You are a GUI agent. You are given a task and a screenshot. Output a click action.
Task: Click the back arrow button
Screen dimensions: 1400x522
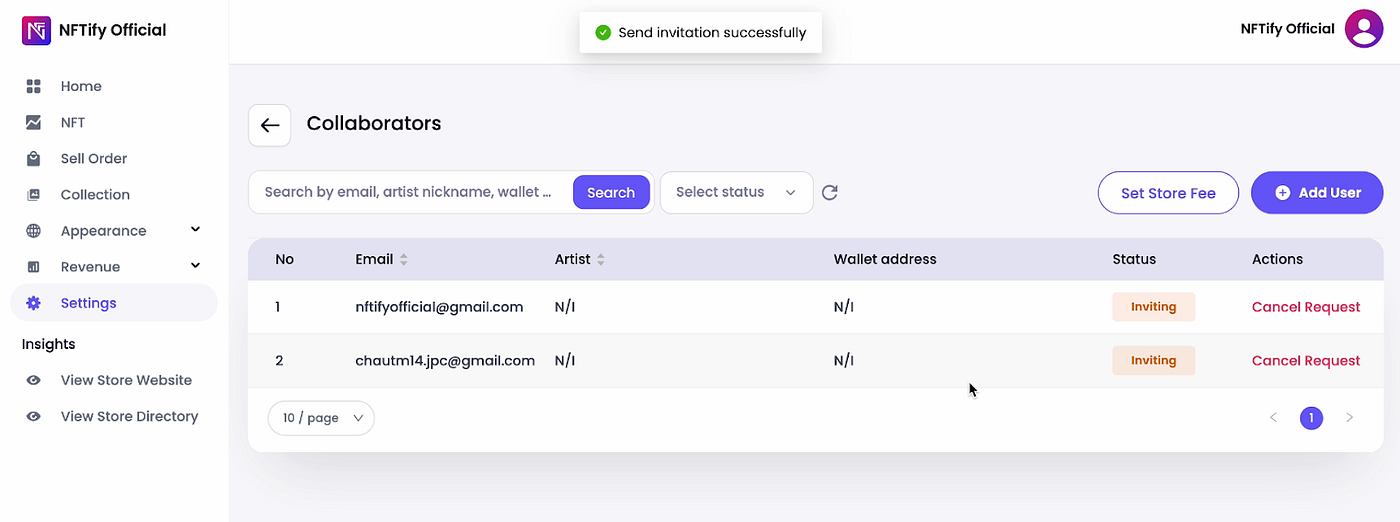click(x=269, y=125)
